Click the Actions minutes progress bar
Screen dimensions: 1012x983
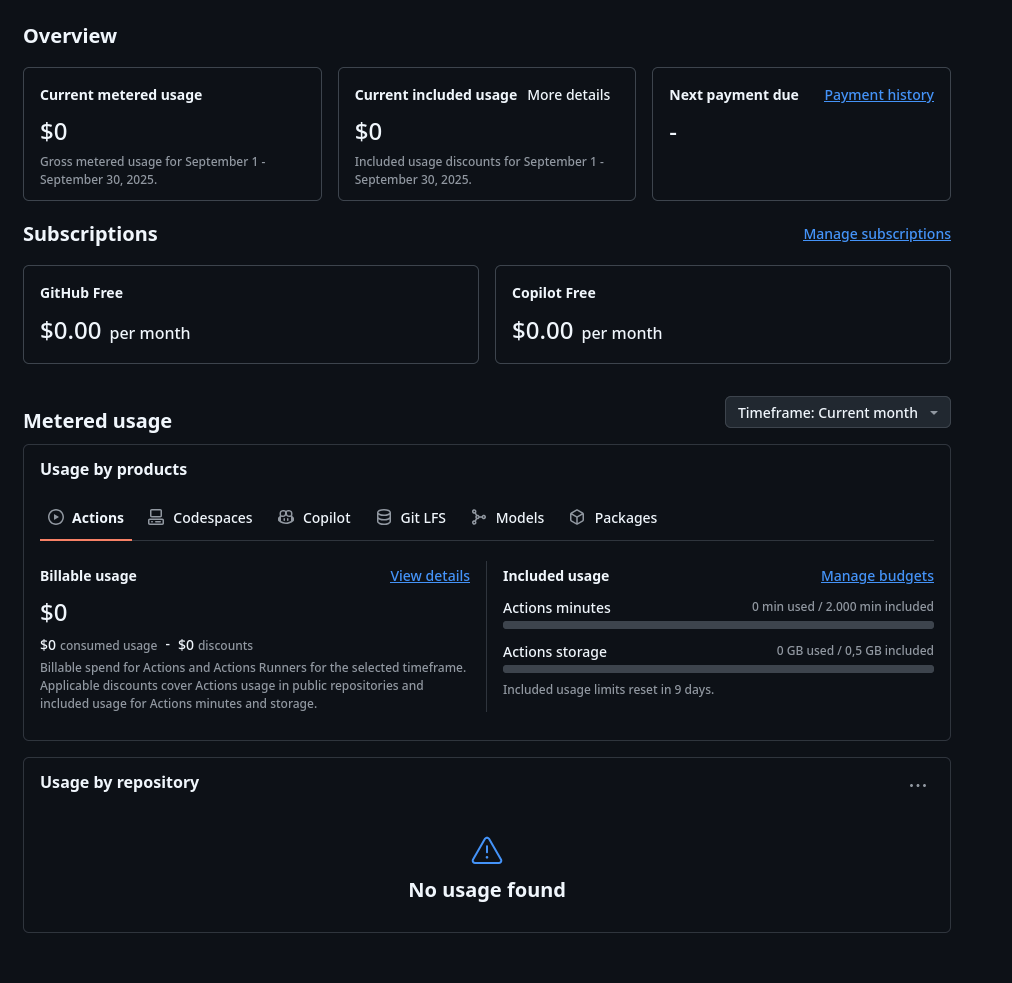(x=718, y=625)
